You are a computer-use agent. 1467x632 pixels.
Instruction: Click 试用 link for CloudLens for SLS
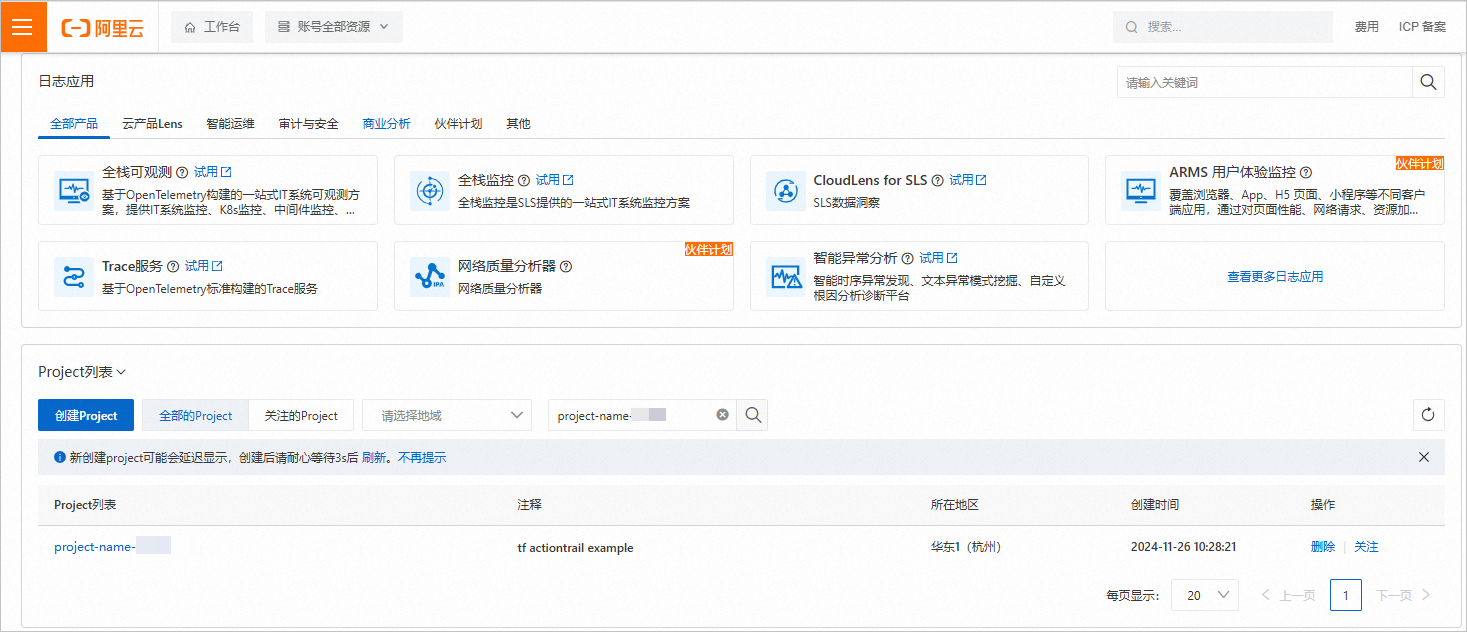click(x=968, y=181)
